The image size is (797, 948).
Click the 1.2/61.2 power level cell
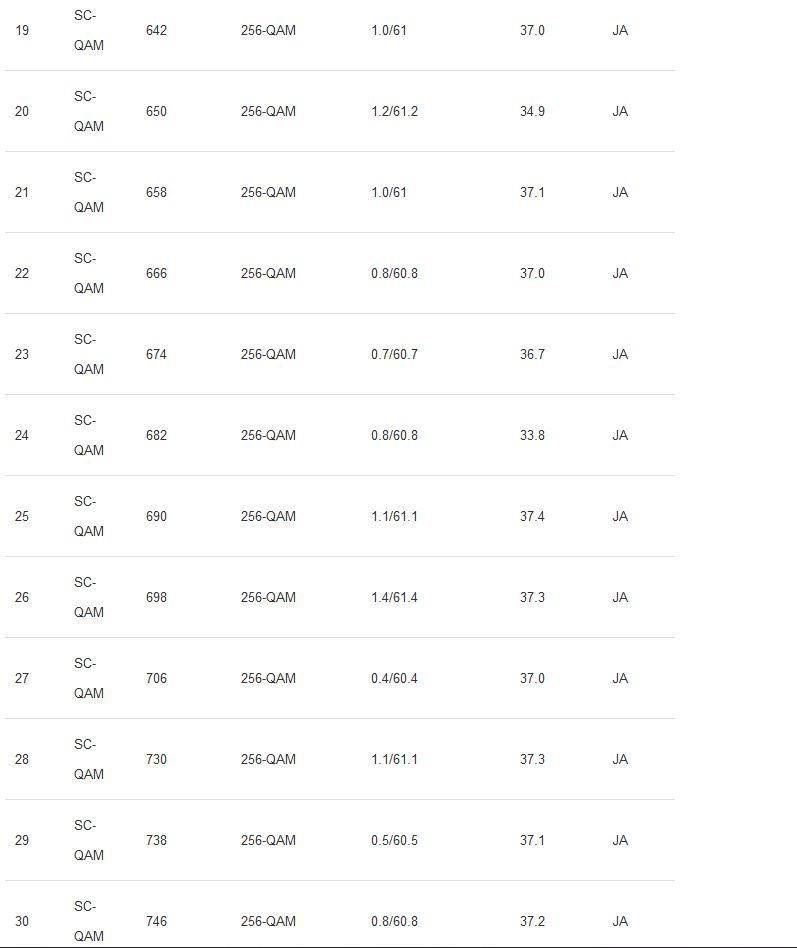[394, 111]
